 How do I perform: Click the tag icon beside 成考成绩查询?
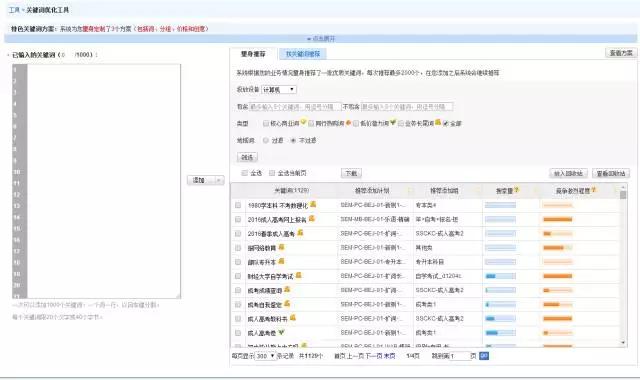287,289
